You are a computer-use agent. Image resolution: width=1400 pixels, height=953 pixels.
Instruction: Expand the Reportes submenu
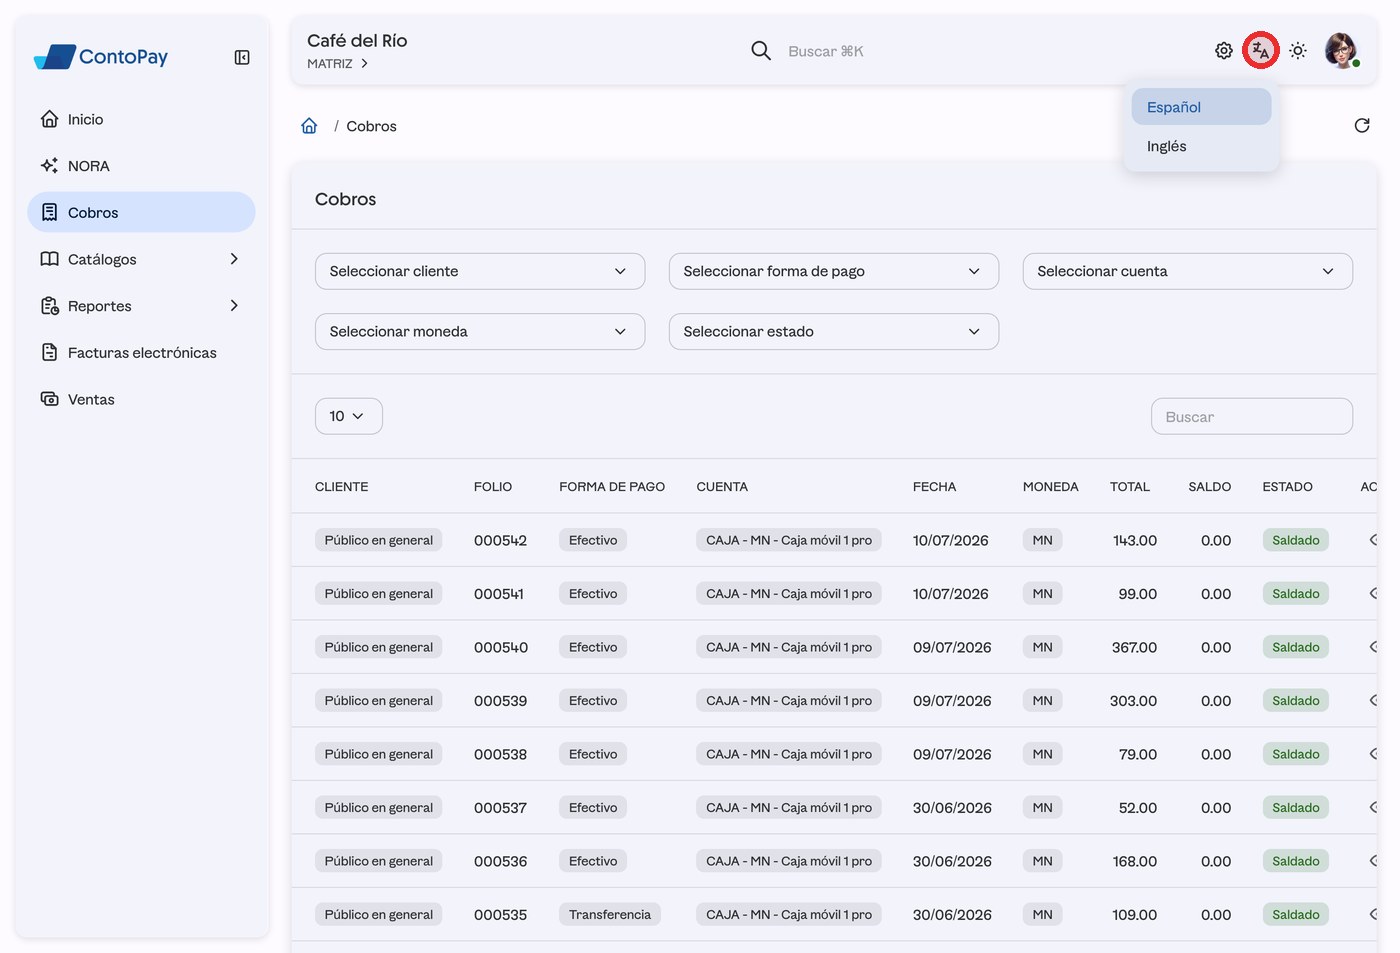click(141, 306)
